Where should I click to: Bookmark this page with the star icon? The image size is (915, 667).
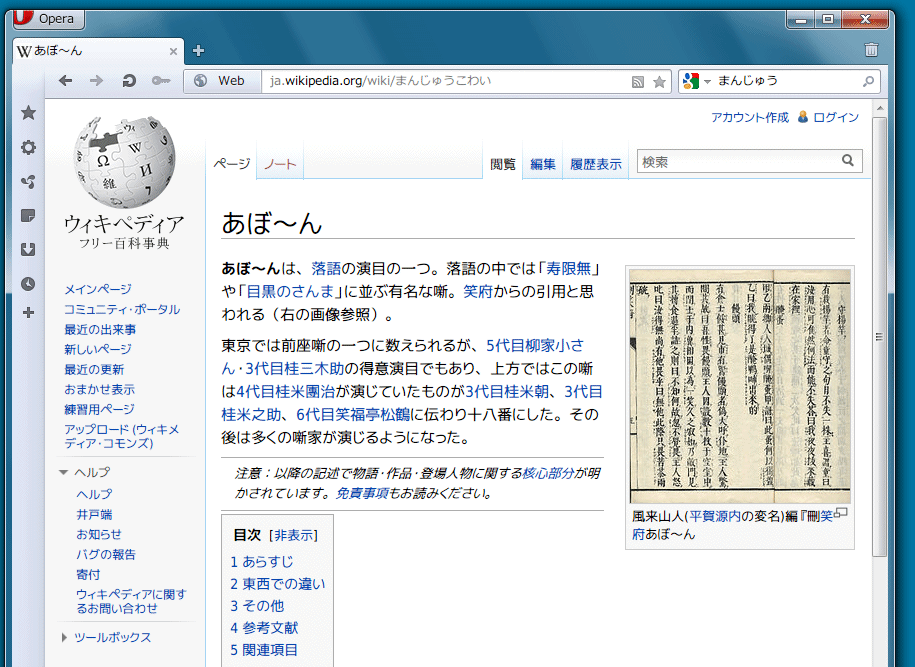tap(659, 82)
